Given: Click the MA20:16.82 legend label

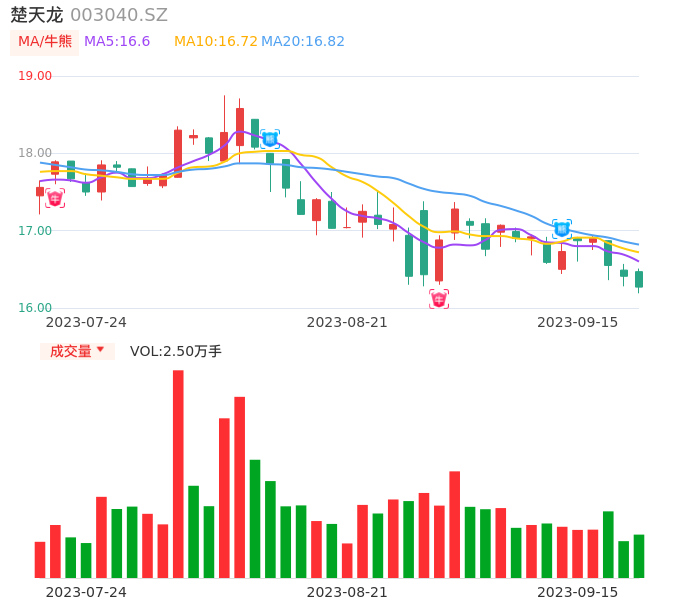Looking at the screenshot, I should (x=303, y=42).
